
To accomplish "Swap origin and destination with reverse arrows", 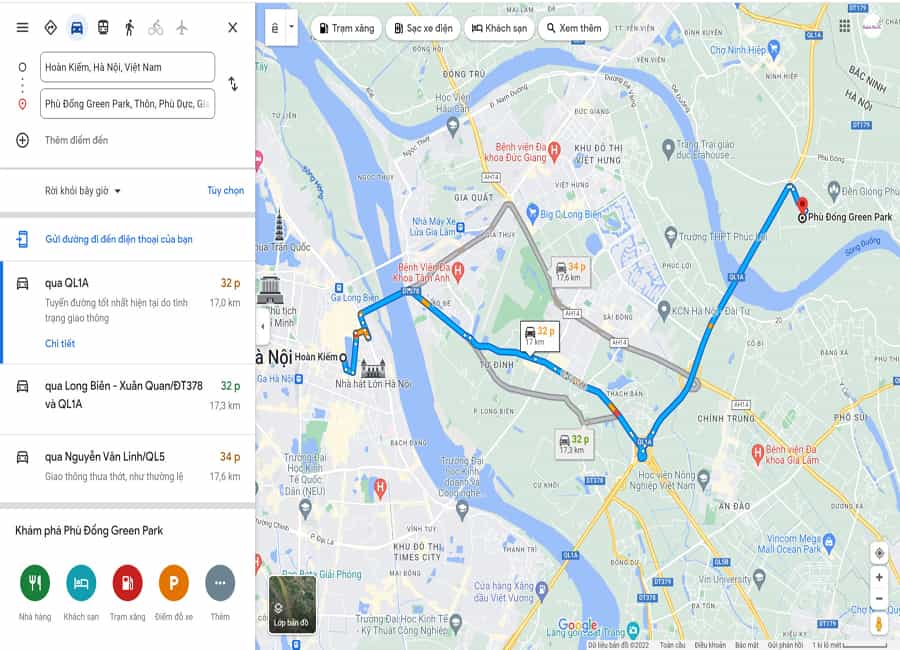I will [x=233, y=84].
